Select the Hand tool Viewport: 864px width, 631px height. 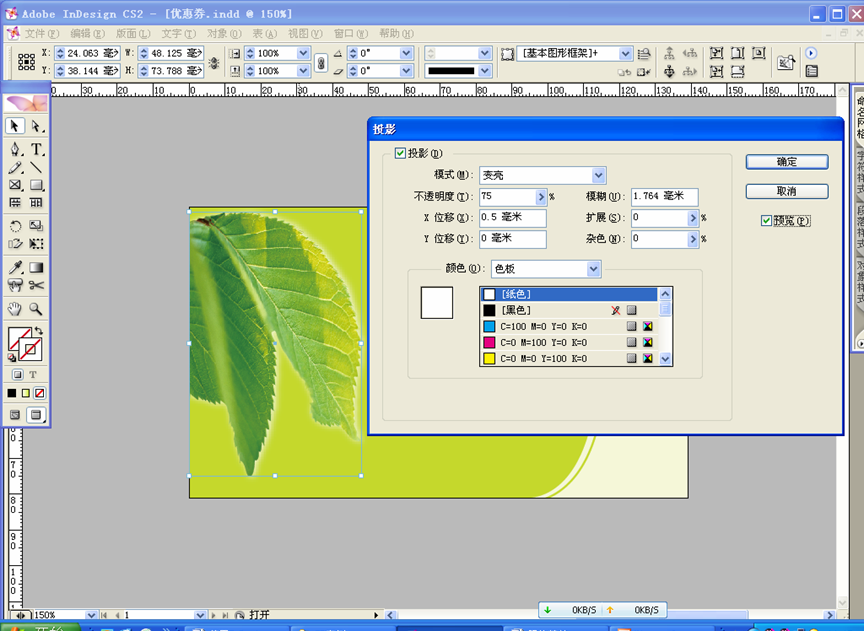point(15,309)
